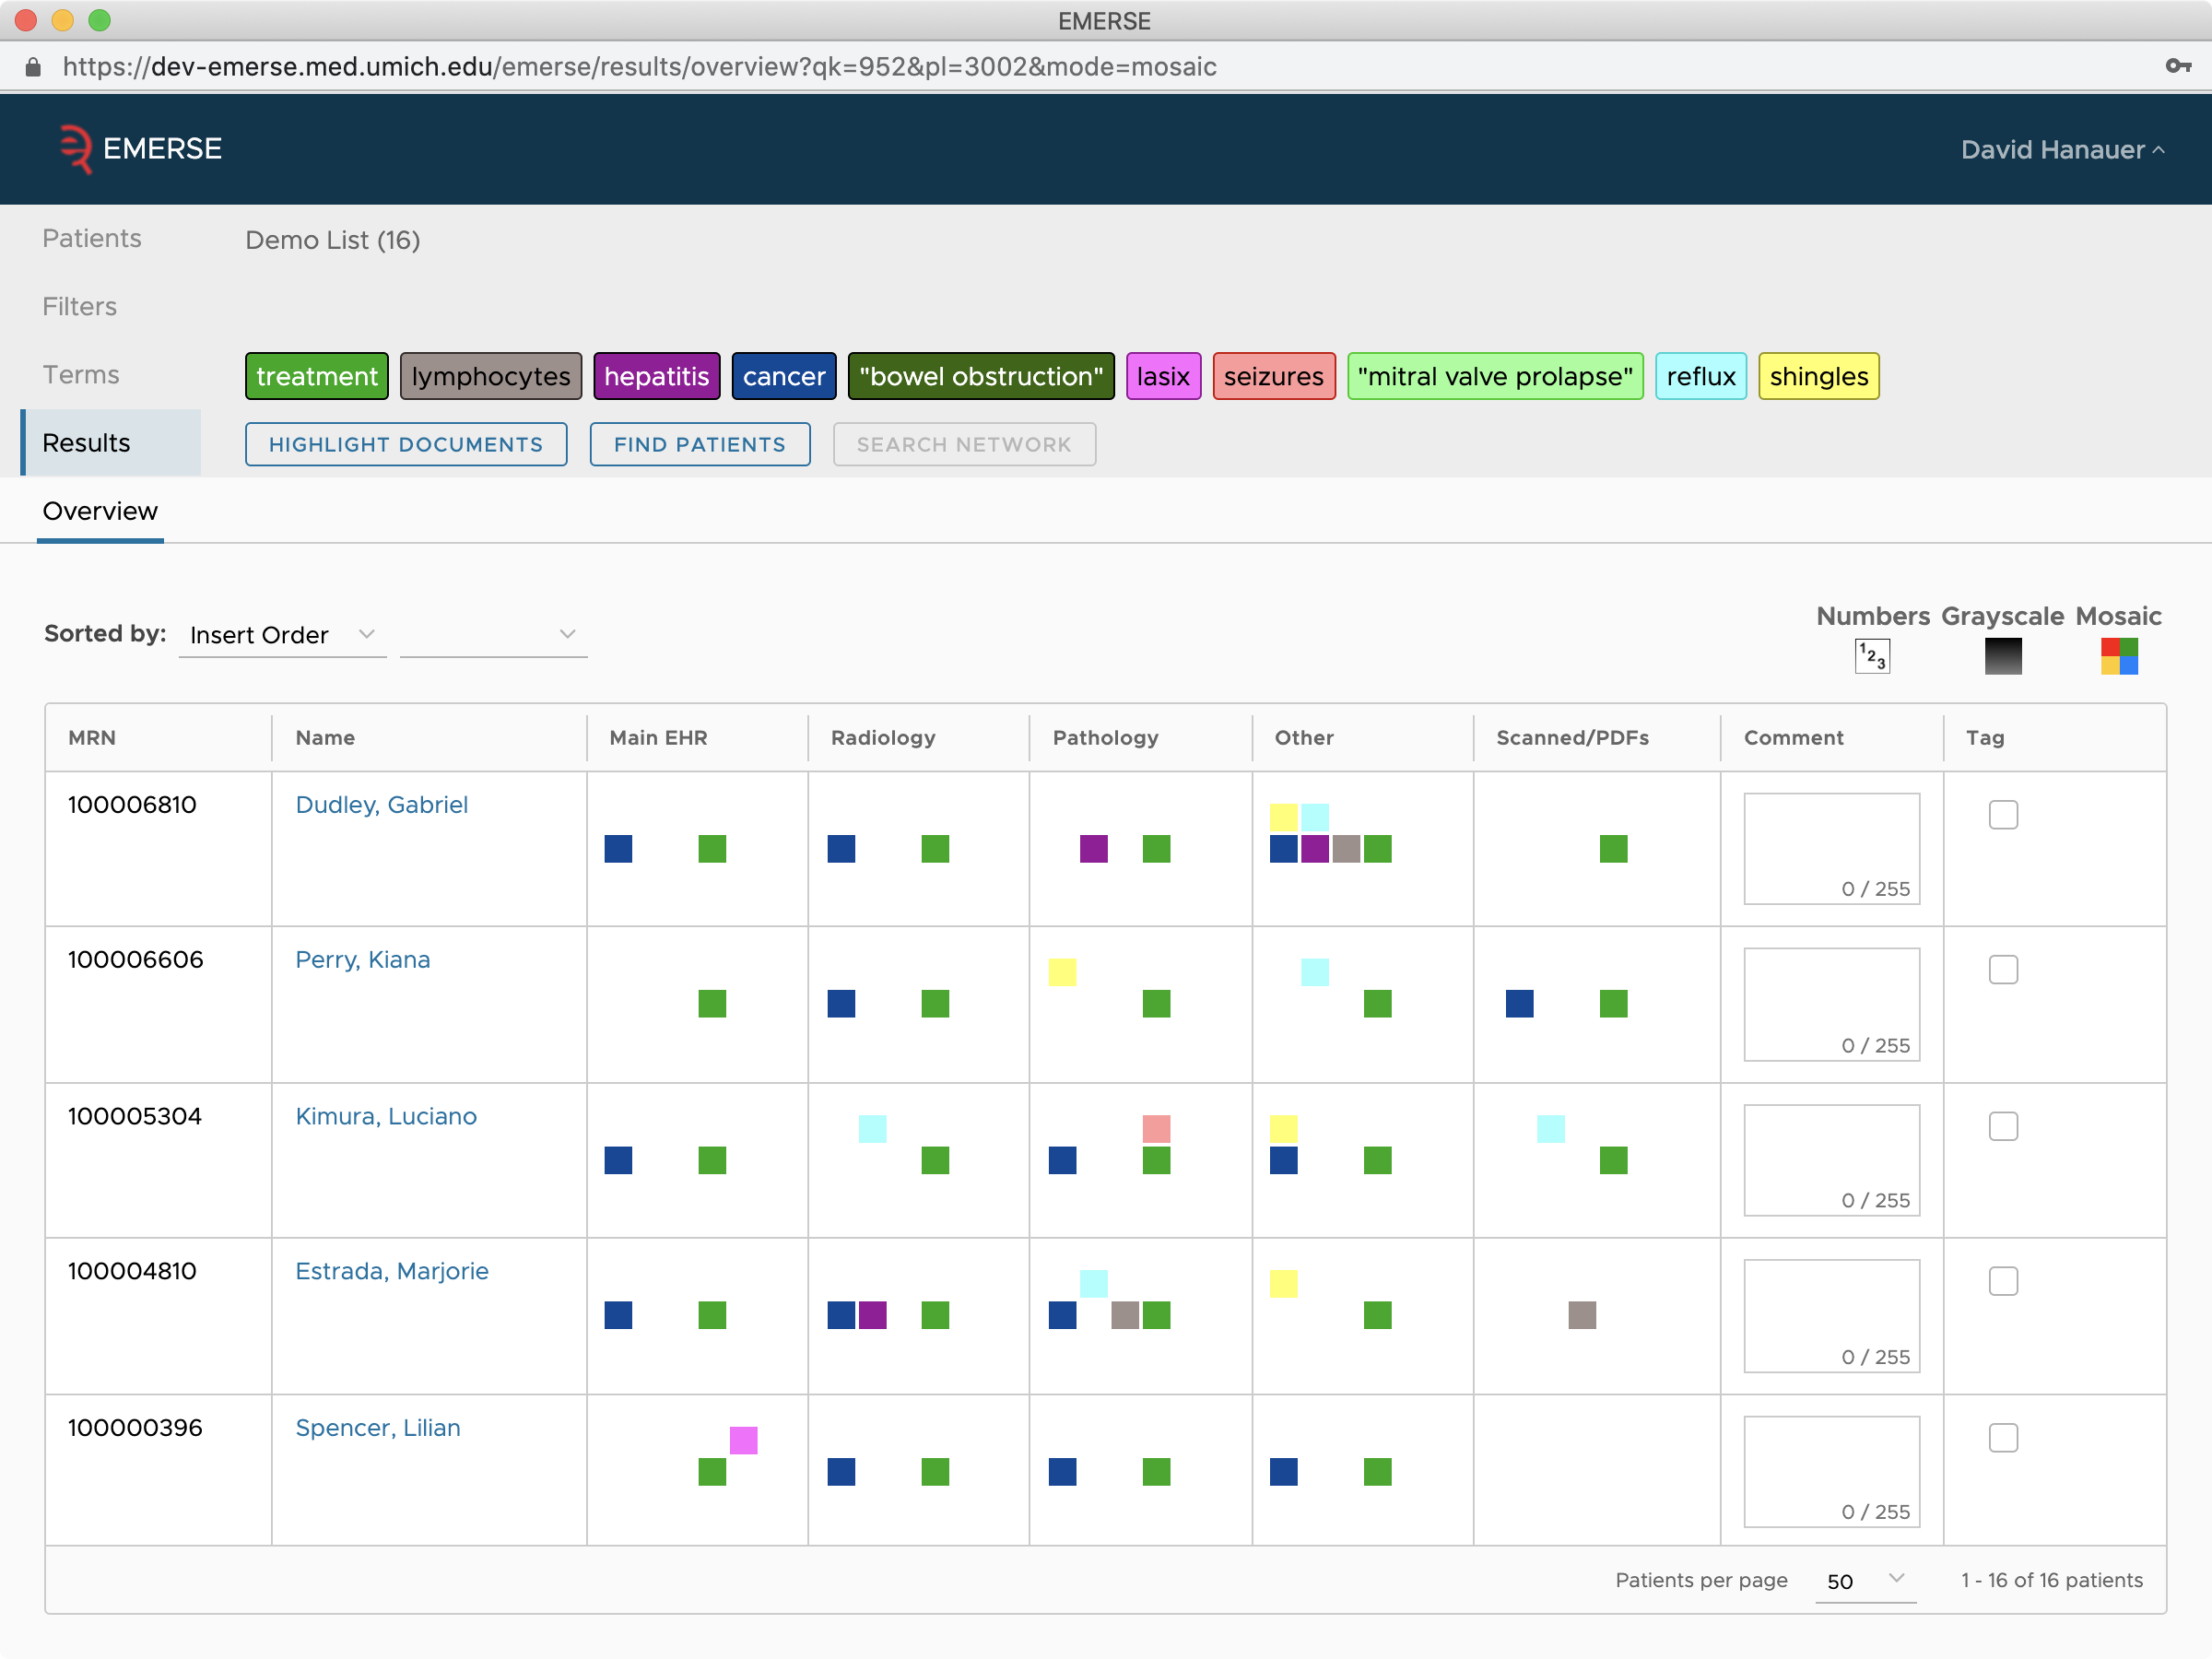Open patient Estrada, Marjorie link
Image resolution: width=2212 pixels, height=1659 pixels.
point(392,1271)
